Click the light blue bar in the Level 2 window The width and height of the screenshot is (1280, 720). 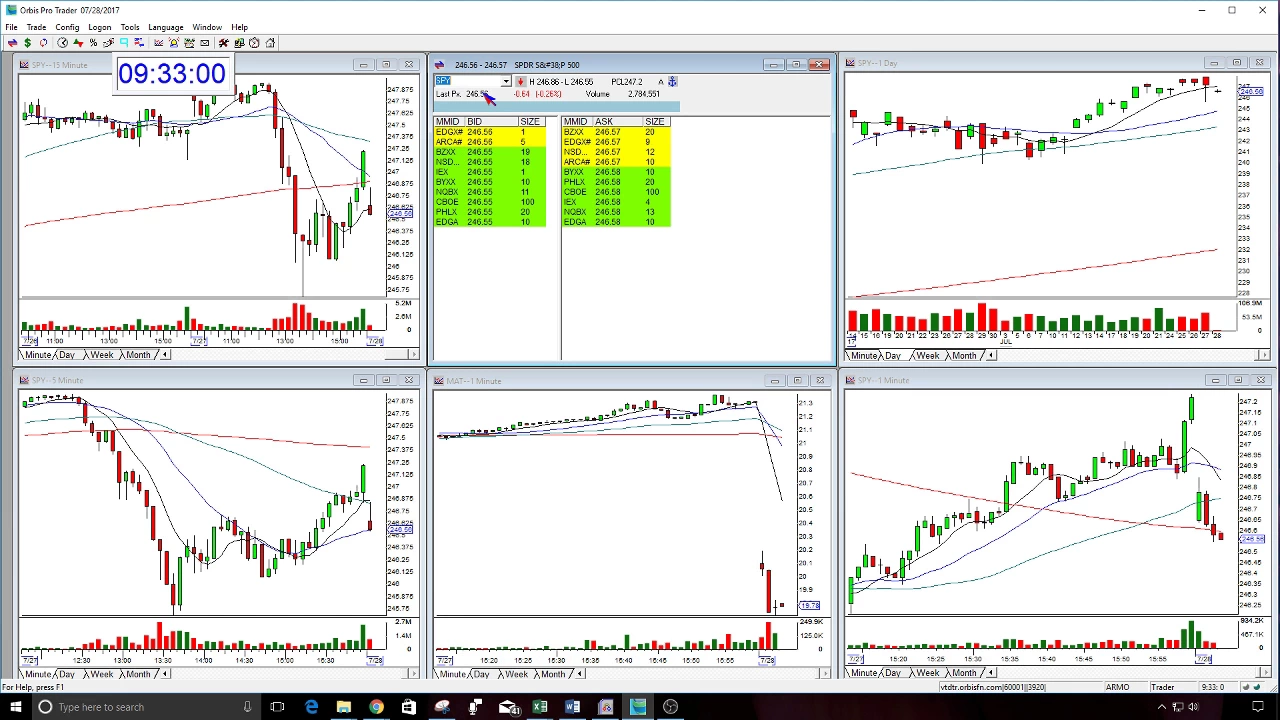tap(556, 106)
